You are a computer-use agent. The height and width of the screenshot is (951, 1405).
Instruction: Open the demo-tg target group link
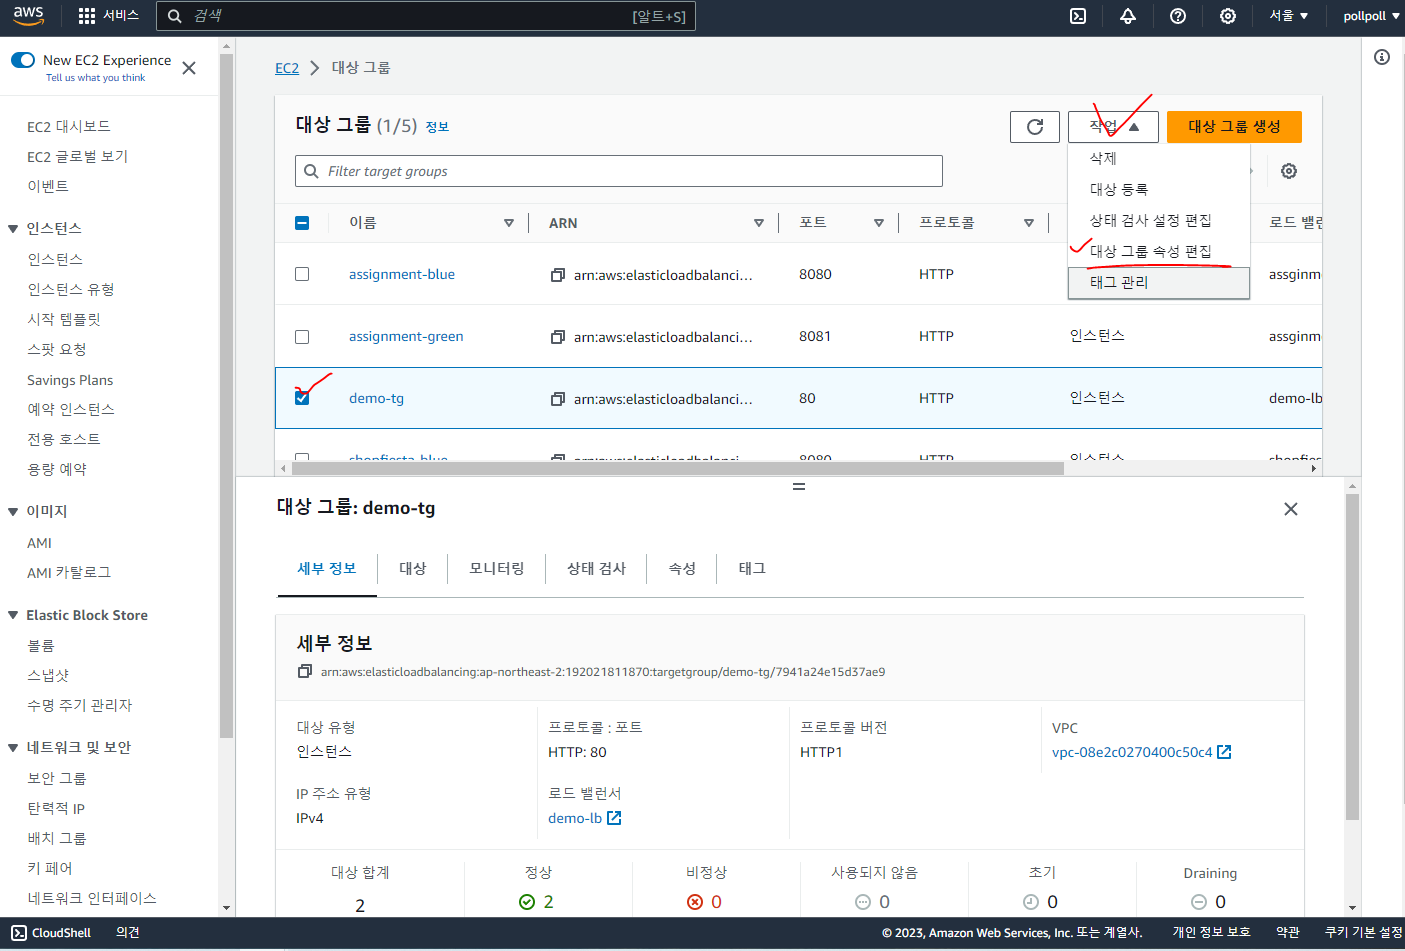[x=376, y=398]
